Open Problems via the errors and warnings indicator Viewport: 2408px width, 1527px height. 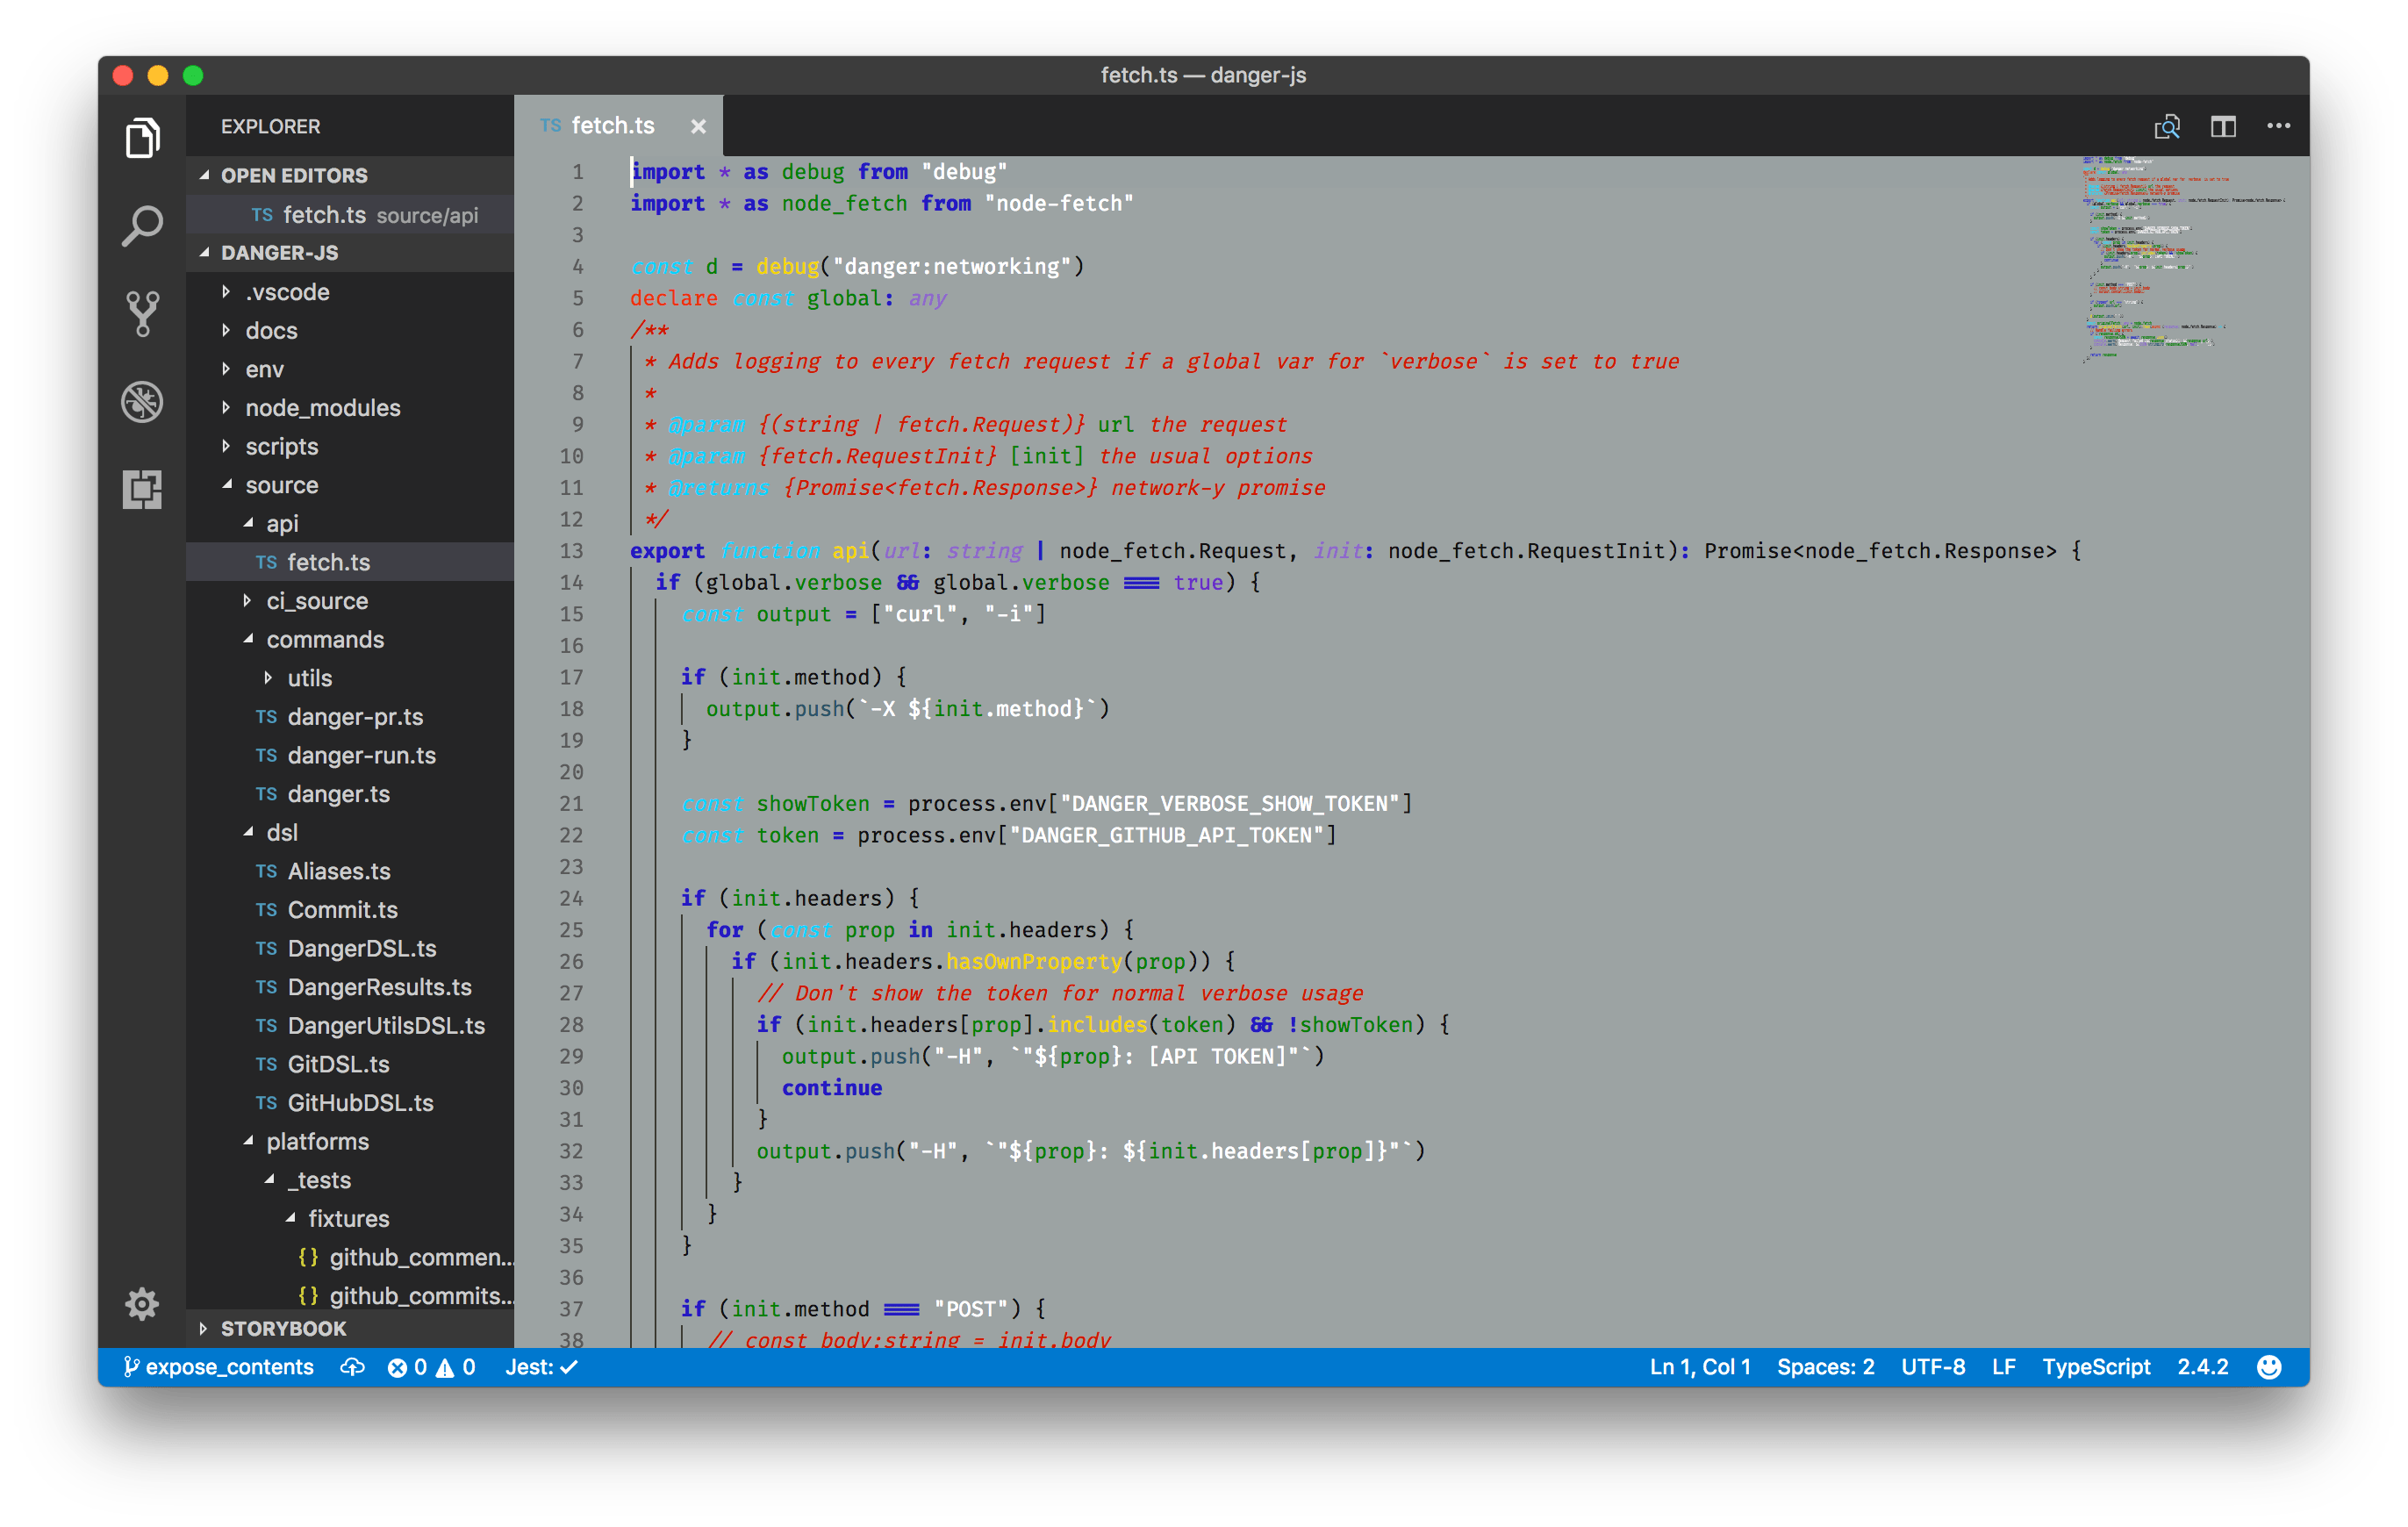[x=432, y=1366]
